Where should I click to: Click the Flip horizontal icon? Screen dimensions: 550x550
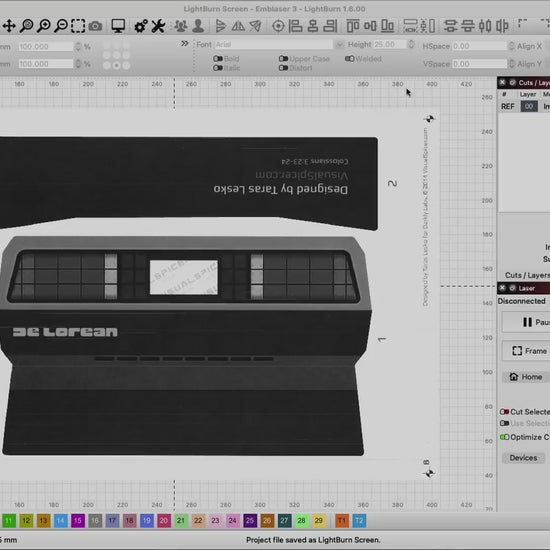(x=221, y=26)
